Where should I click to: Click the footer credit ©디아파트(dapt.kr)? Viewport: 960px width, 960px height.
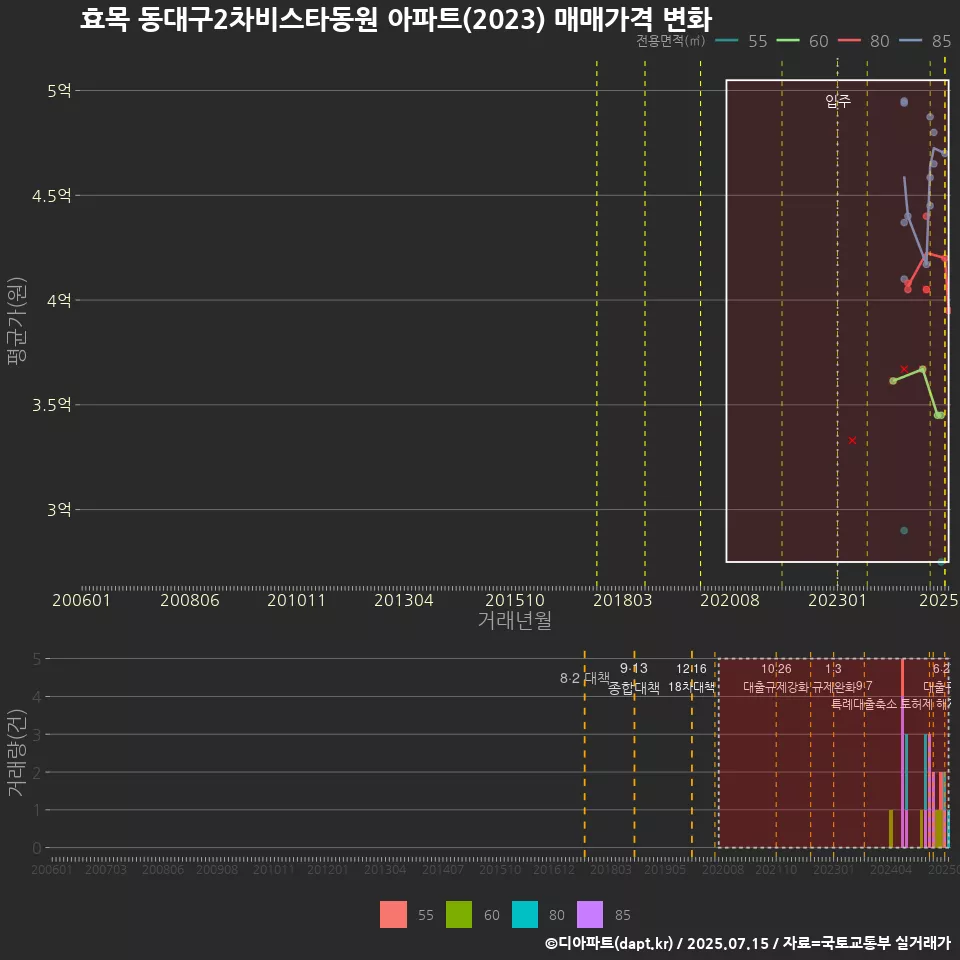[x=609, y=943]
